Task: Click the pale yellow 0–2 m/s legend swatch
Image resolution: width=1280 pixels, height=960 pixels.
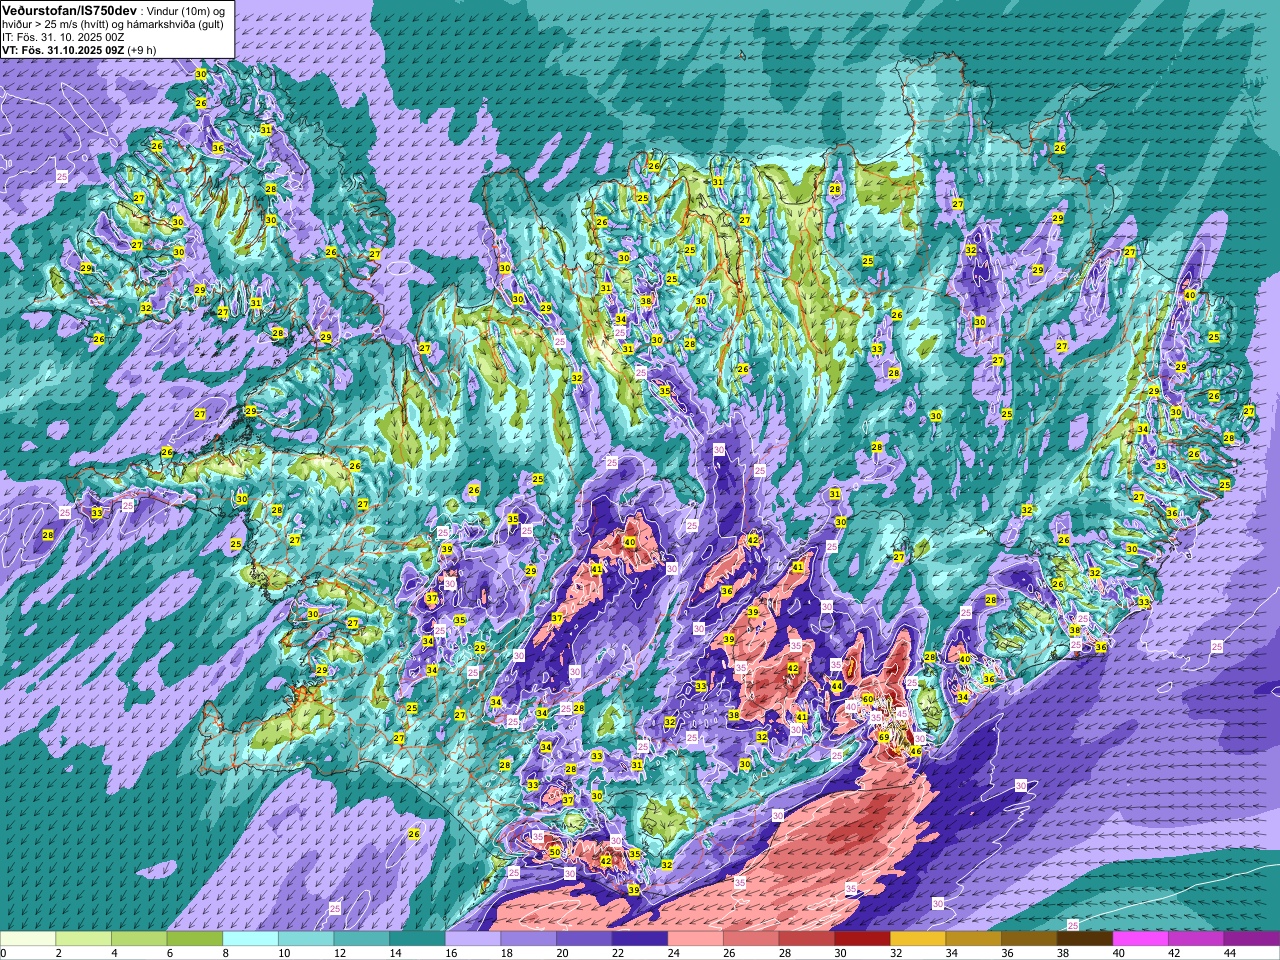Action: point(28,939)
